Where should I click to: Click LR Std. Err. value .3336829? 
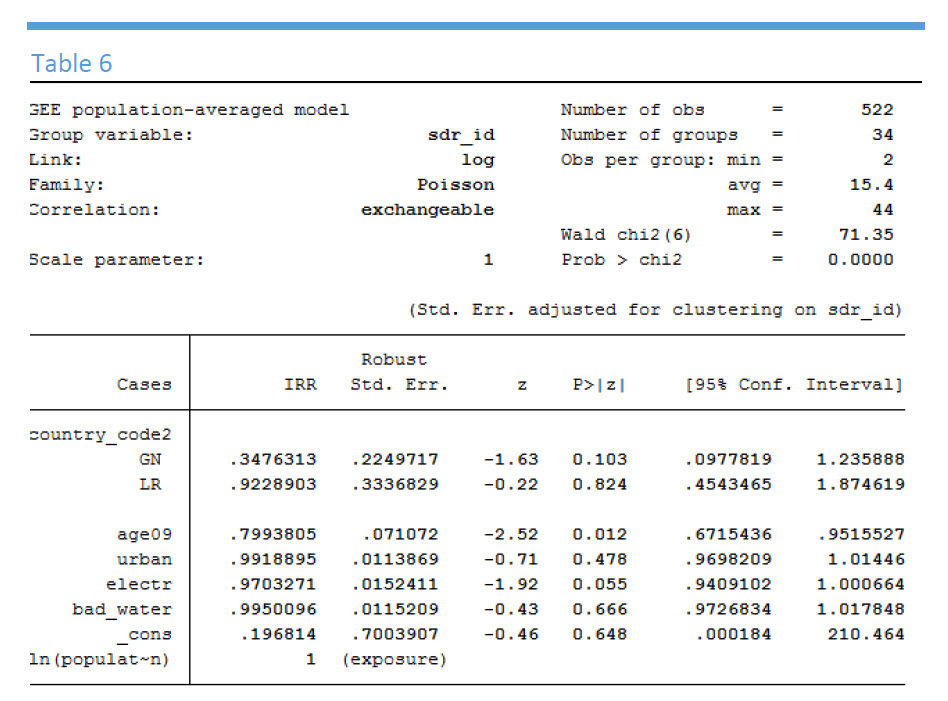[x=395, y=484]
